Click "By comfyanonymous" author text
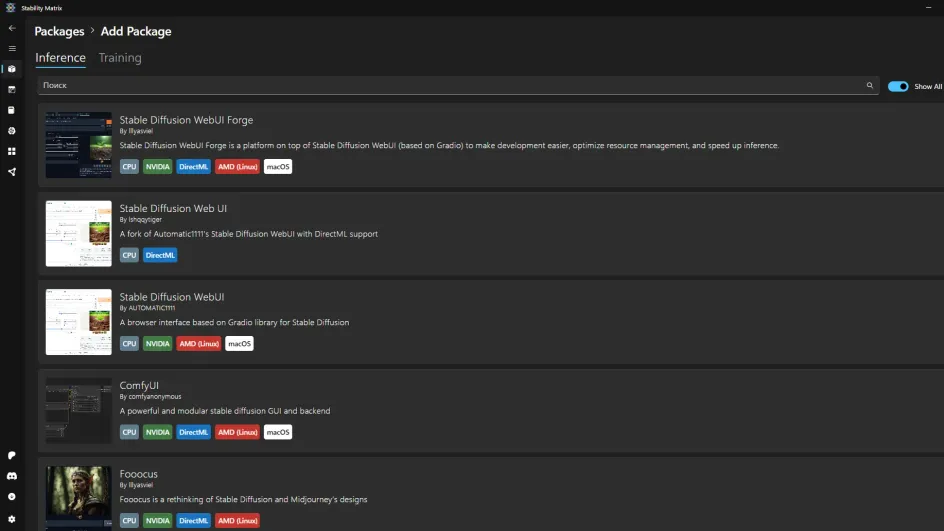The height and width of the screenshot is (531, 944). [x=150, y=397]
